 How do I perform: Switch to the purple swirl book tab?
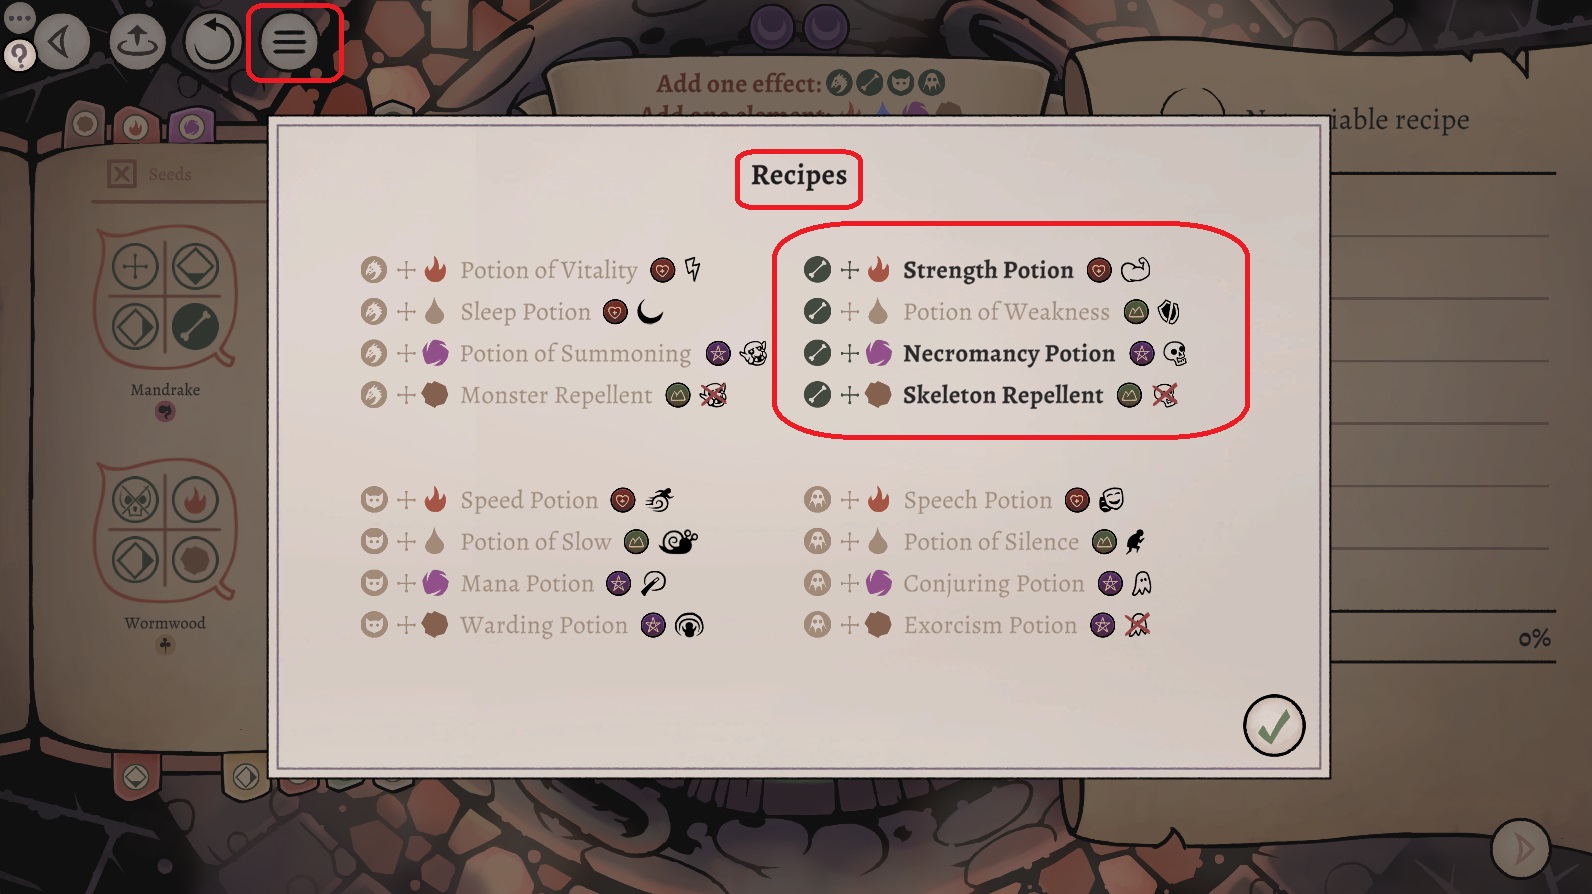[191, 127]
